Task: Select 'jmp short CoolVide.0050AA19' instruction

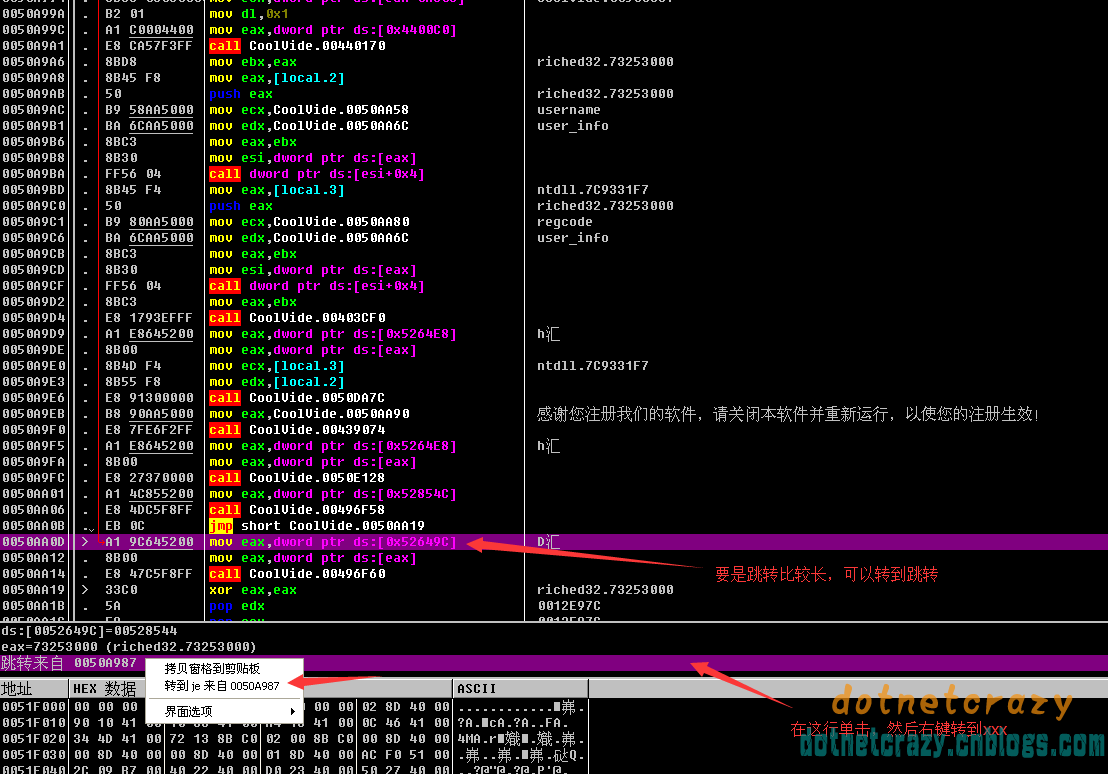Action: (x=317, y=526)
